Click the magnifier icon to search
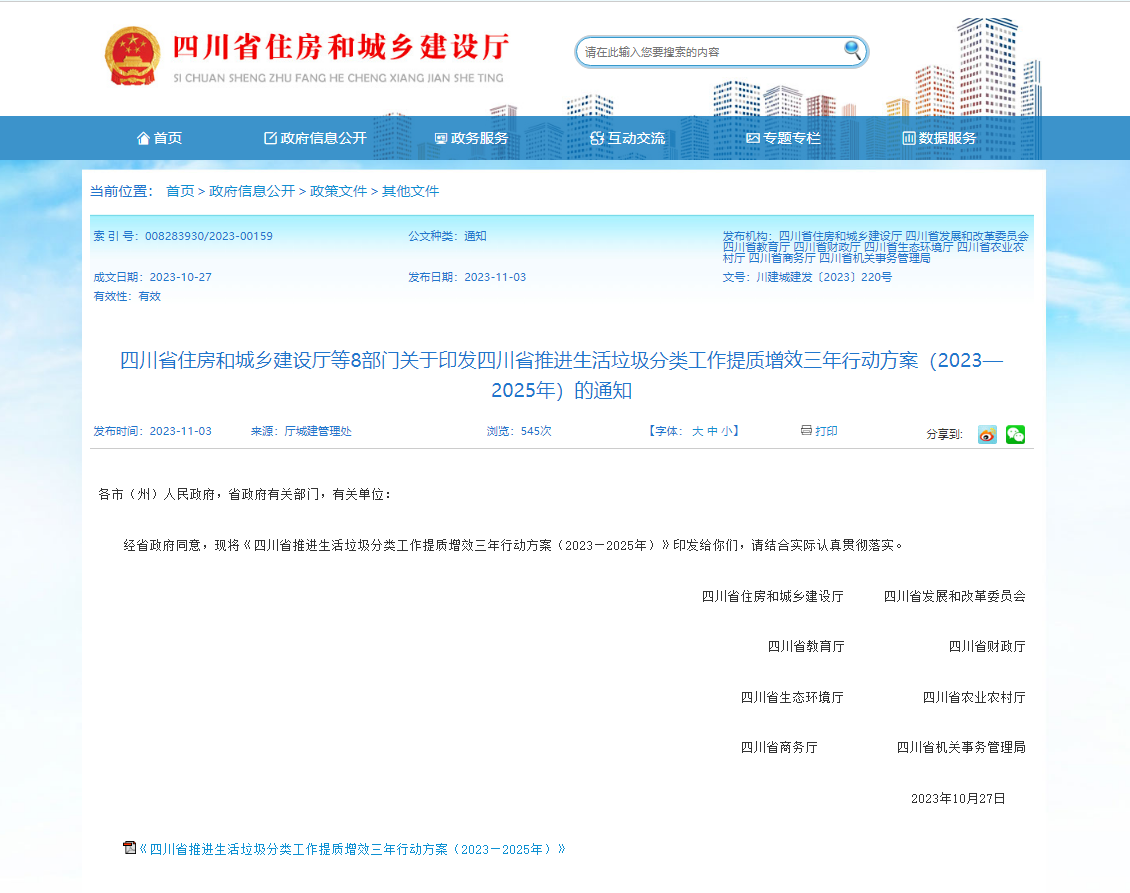 pos(851,50)
